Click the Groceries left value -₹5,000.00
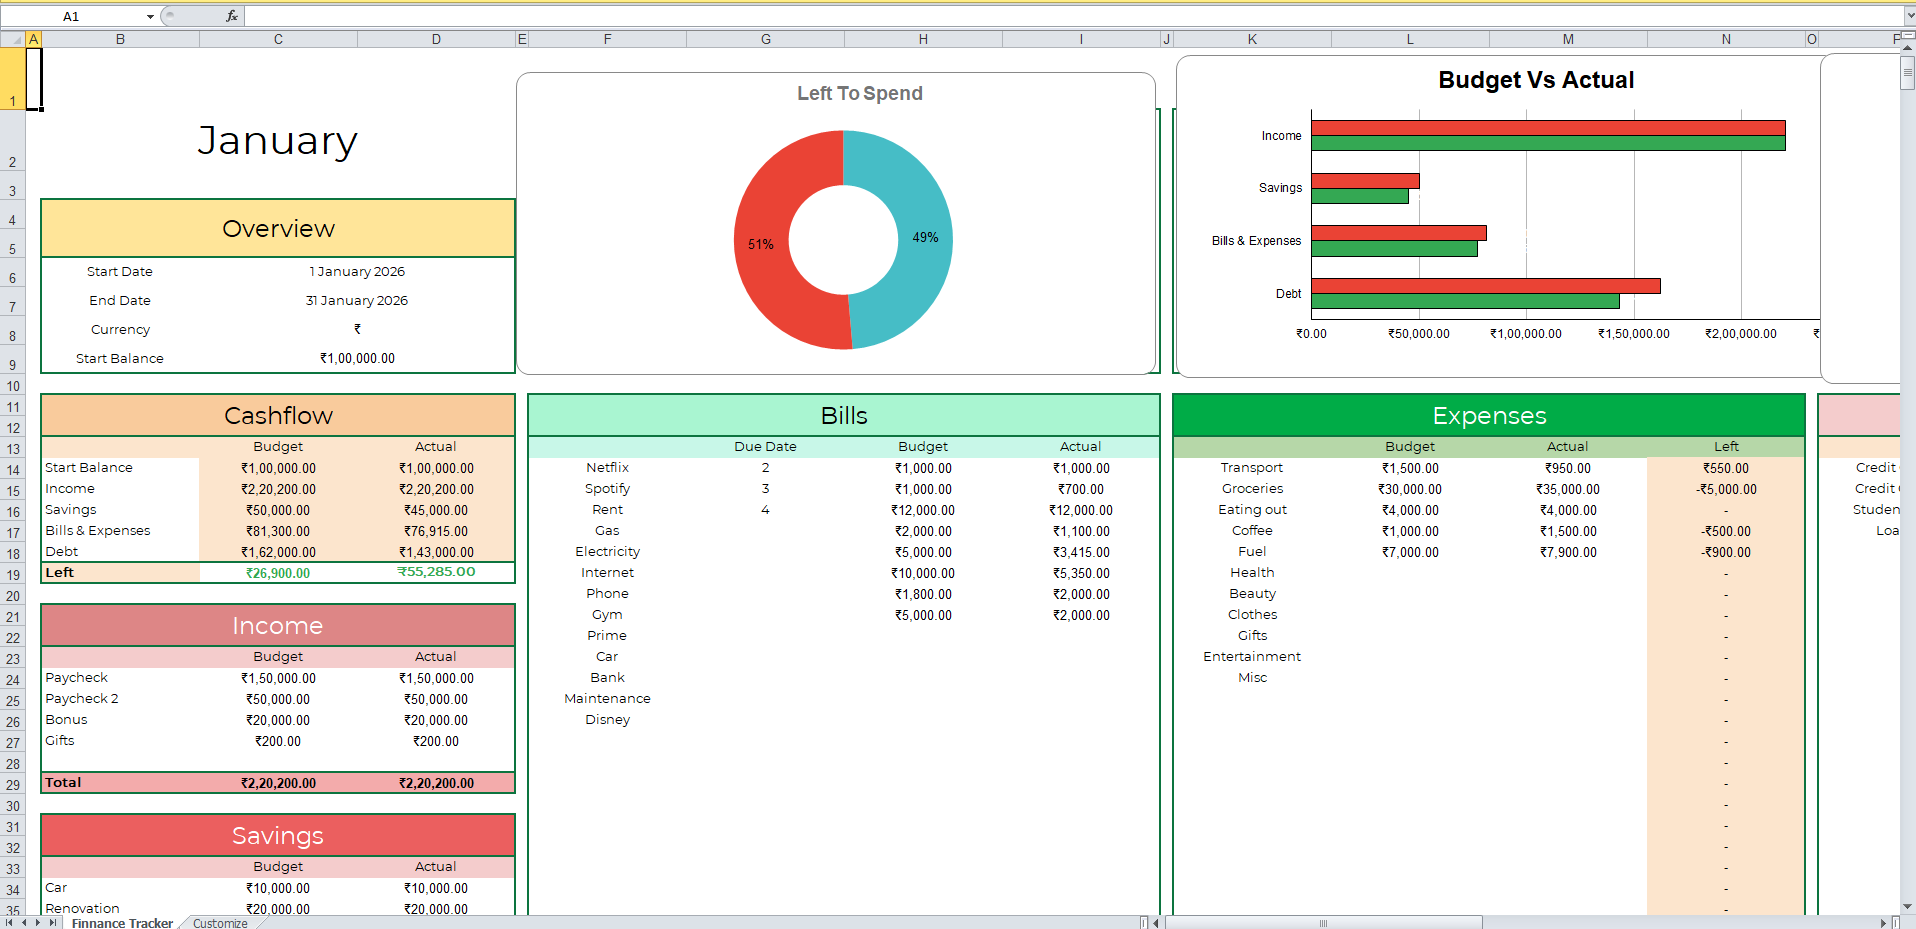 click(1726, 489)
